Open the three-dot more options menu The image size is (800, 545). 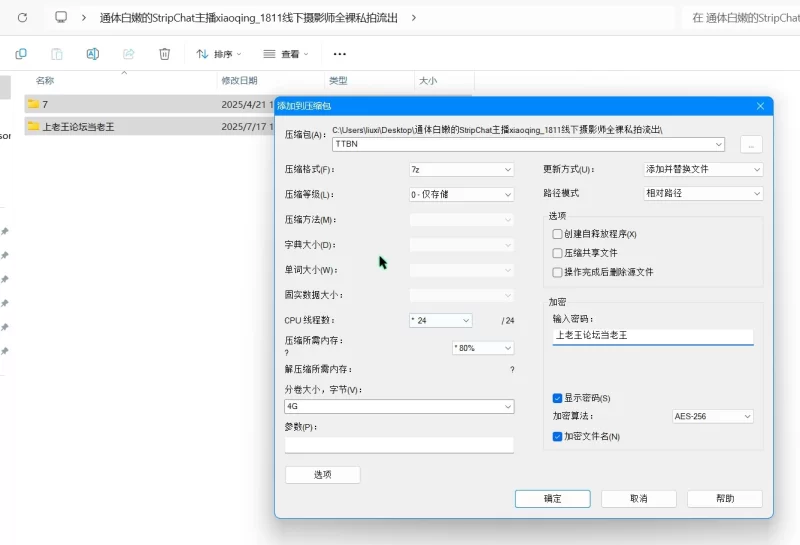point(340,54)
